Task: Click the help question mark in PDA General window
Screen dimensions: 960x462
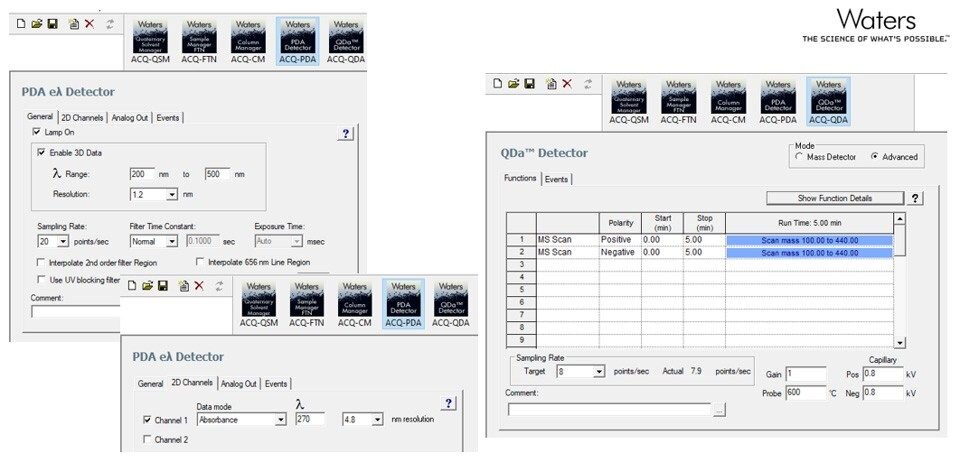Action: coord(346,134)
